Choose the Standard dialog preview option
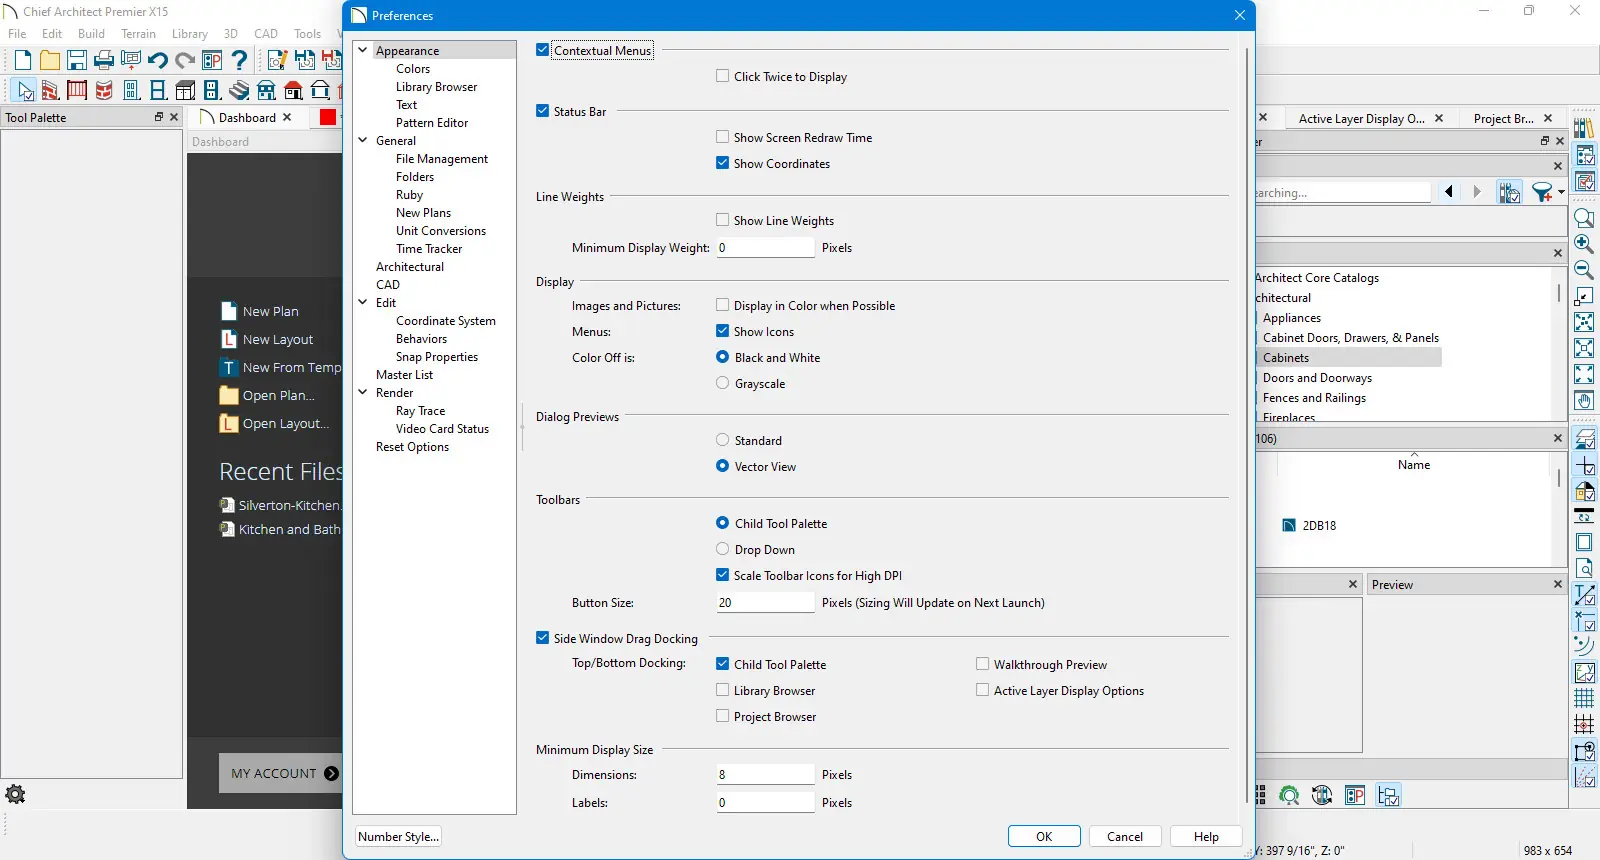This screenshot has height=860, width=1600. (723, 440)
